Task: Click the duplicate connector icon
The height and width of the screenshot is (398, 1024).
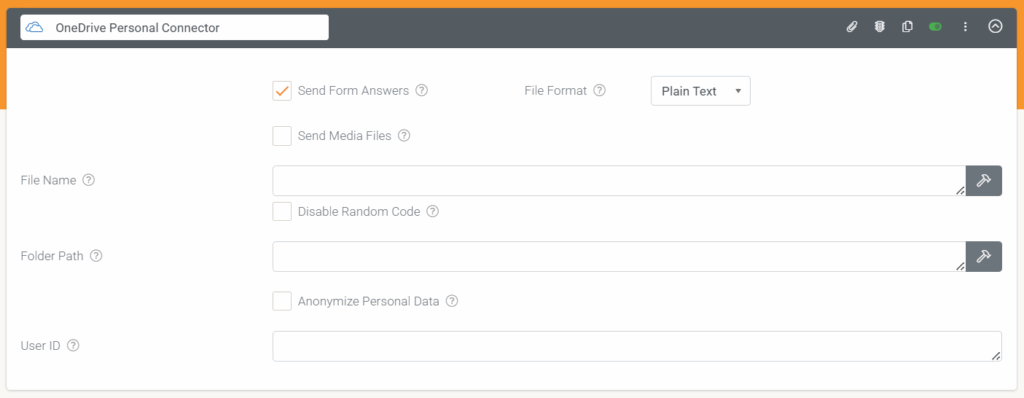Action: pos(907,27)
